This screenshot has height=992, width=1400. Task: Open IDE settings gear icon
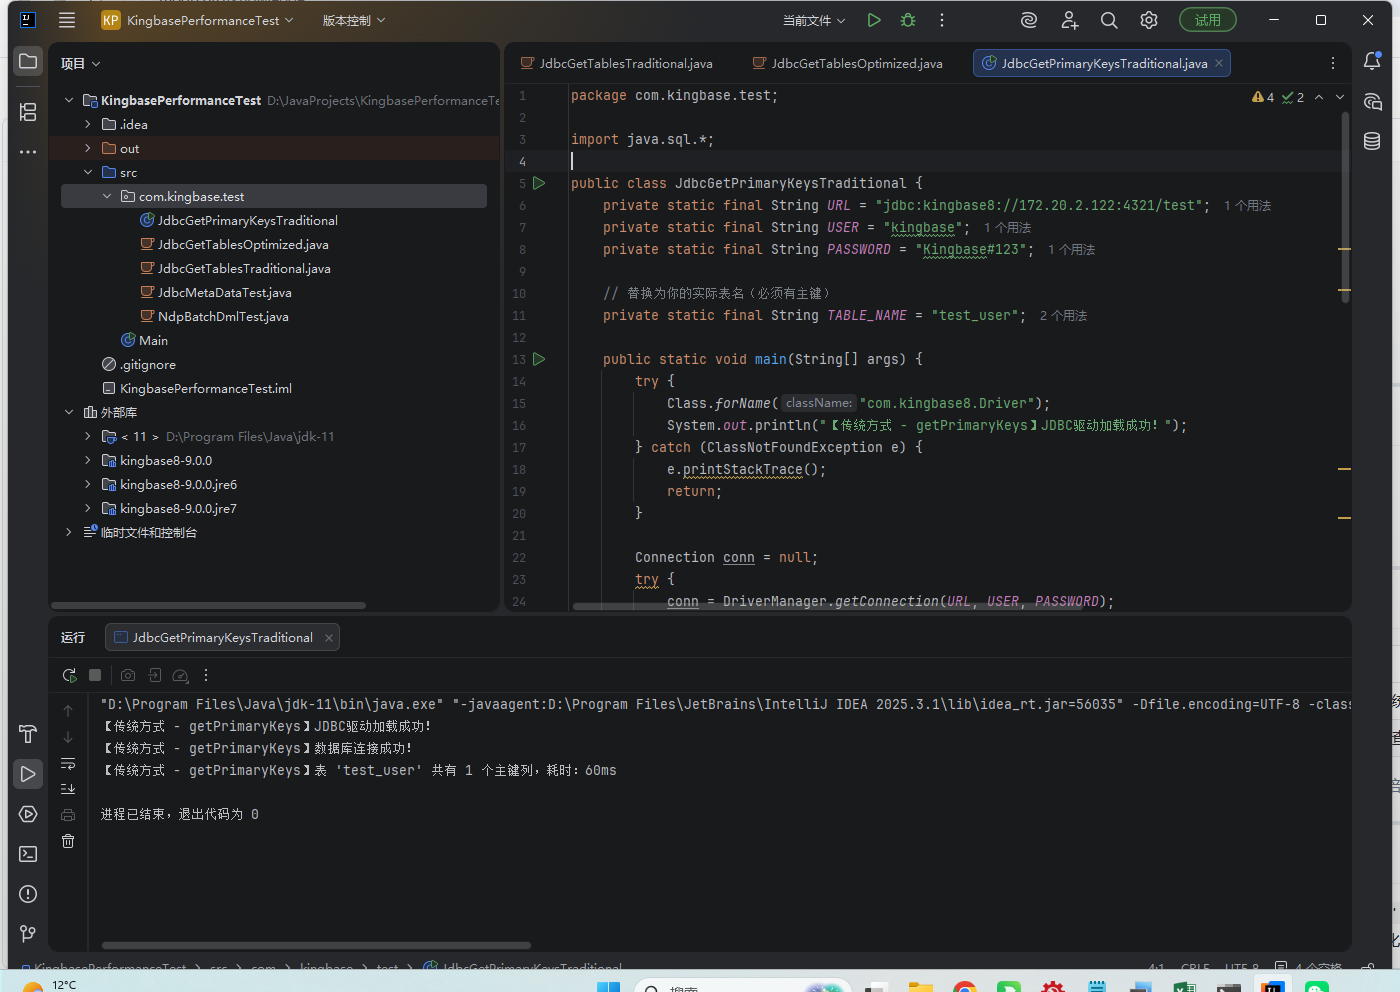1149,20
